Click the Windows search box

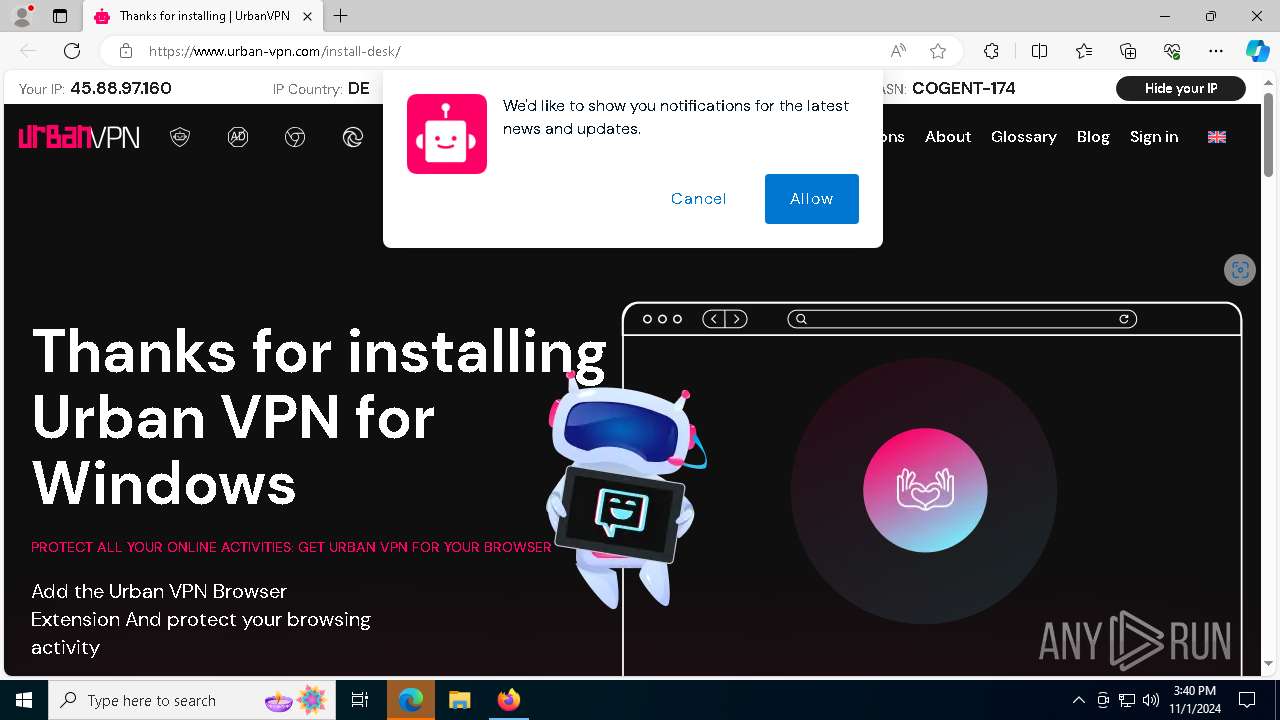tap(190, 700)
